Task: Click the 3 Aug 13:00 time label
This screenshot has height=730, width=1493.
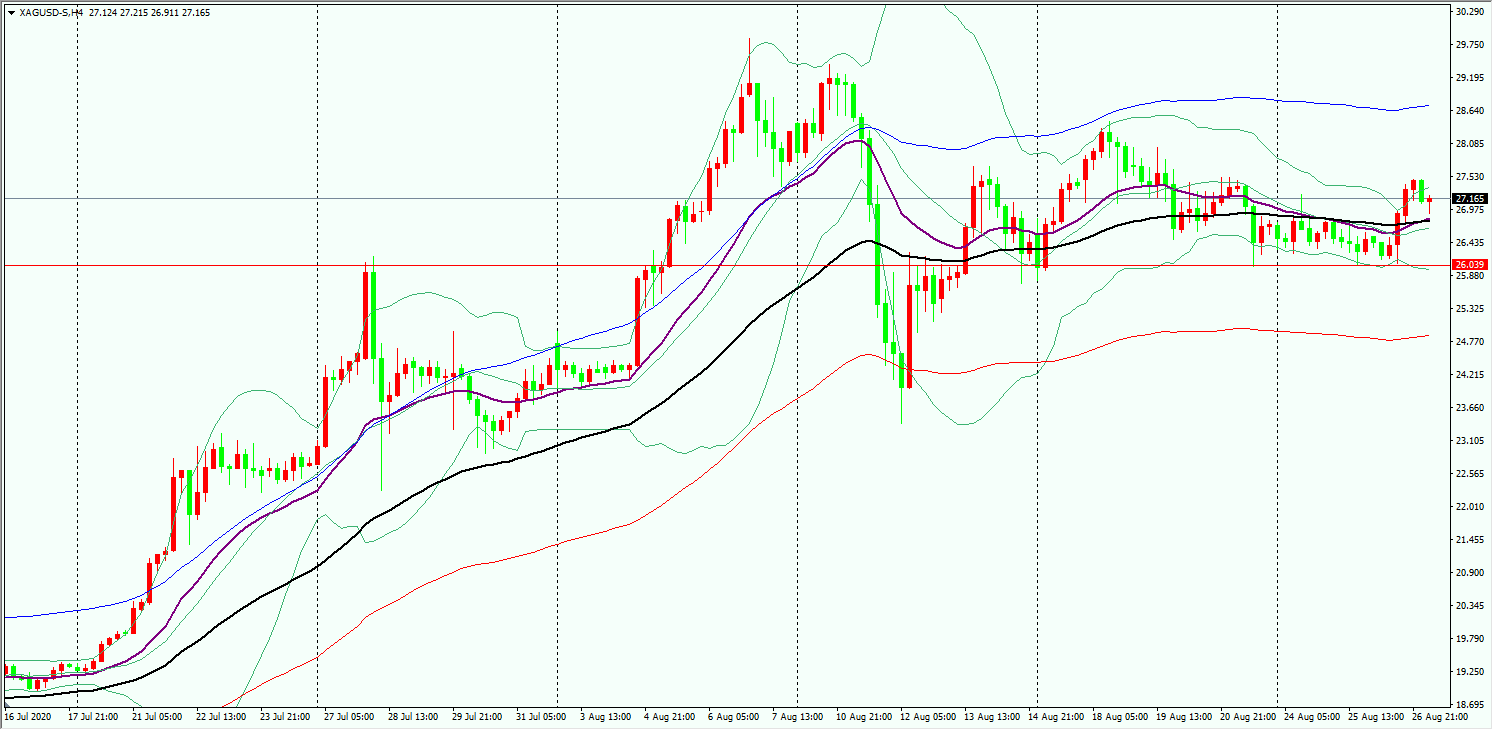Action: click(x=604, y=717)
